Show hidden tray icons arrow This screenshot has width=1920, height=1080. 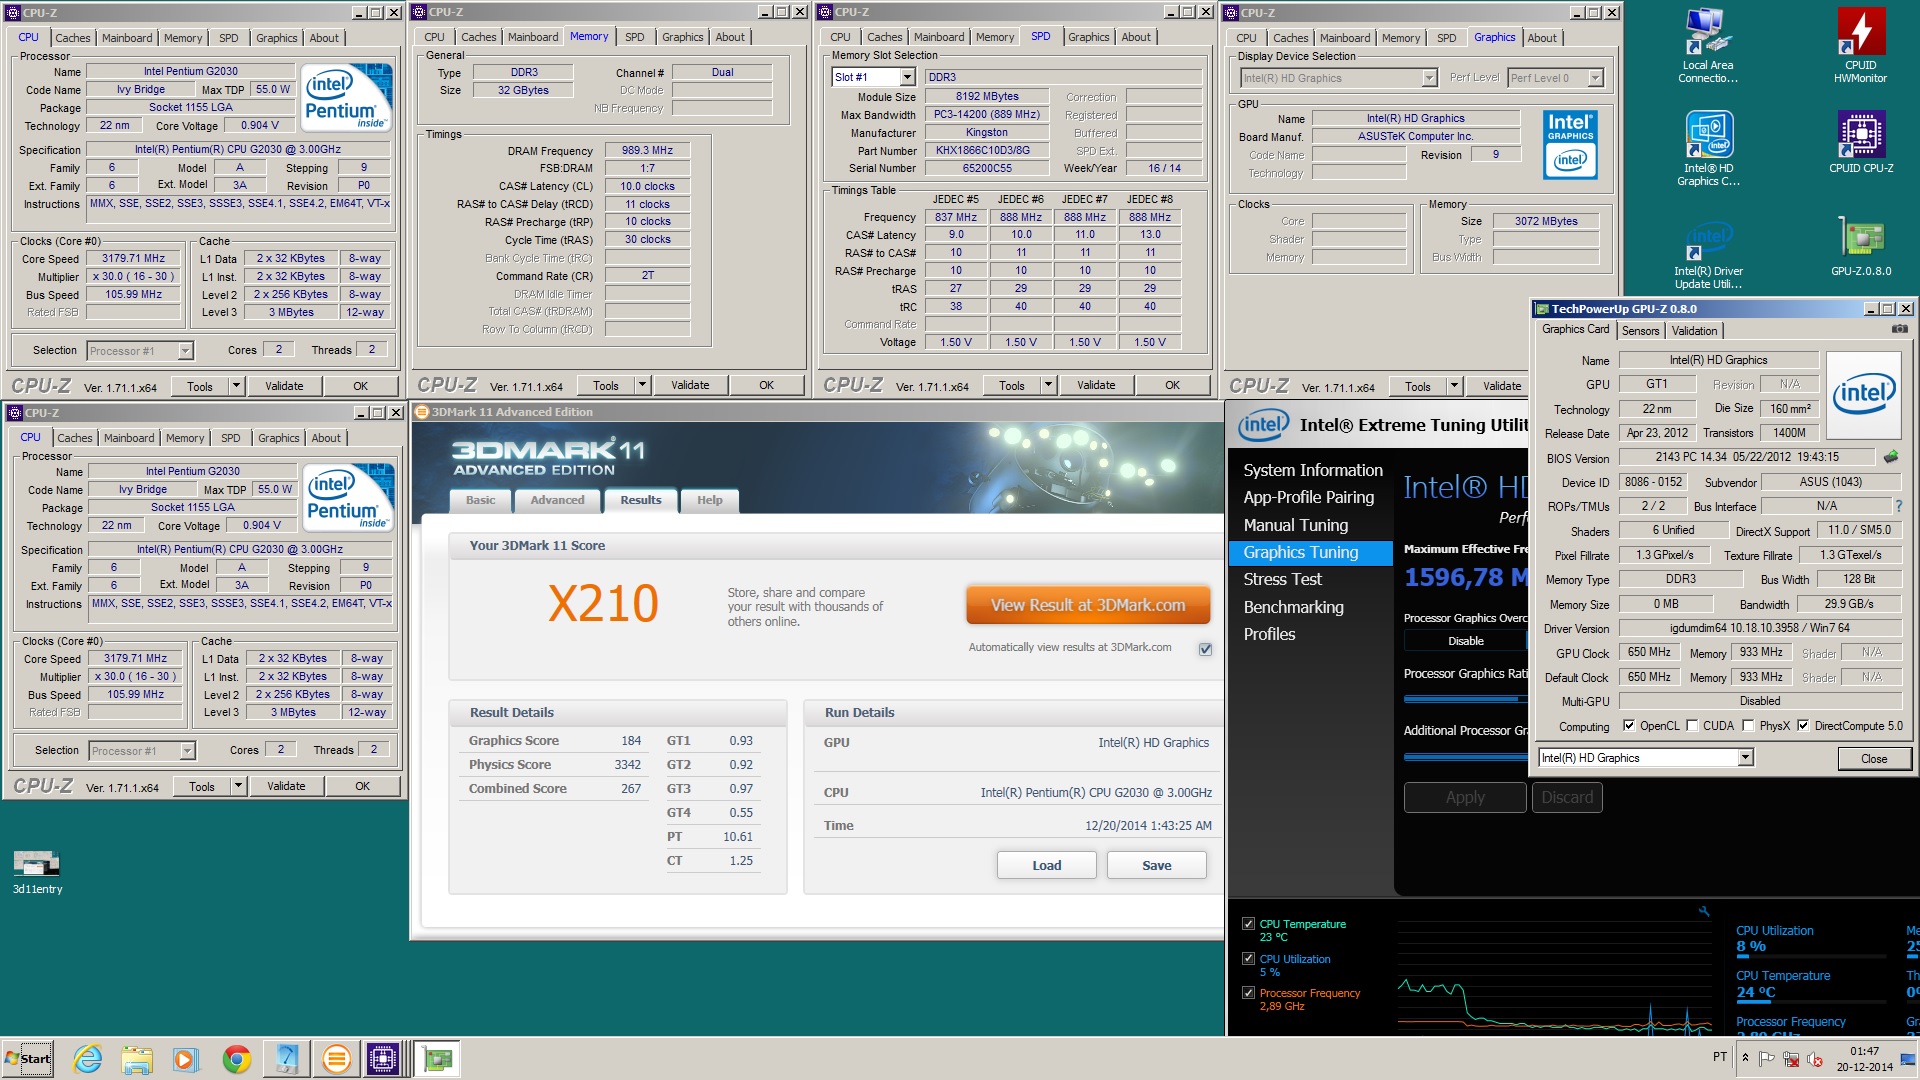(1745, 1058)
